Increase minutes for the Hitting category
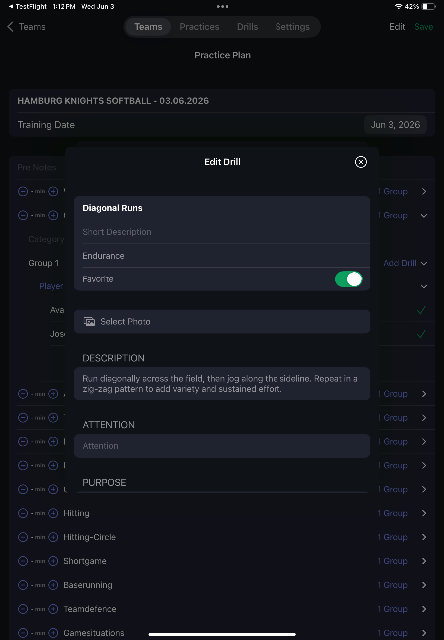This screenshot has height=640, width=444. (x=53, y=513)
